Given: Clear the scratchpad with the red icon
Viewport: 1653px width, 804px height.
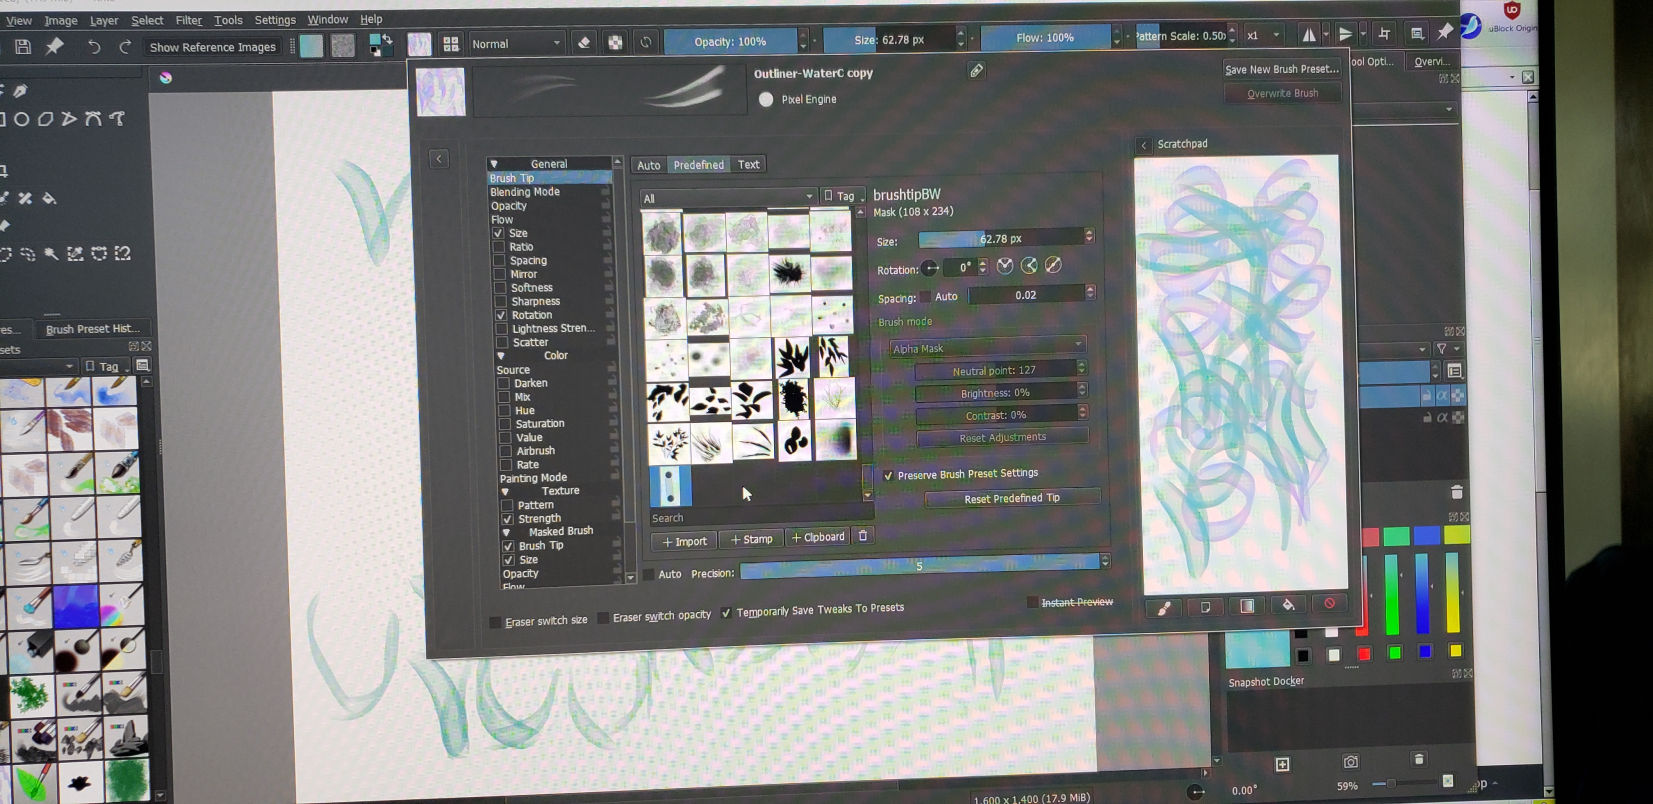Looking at the screenshot, I should [1329, 604].
